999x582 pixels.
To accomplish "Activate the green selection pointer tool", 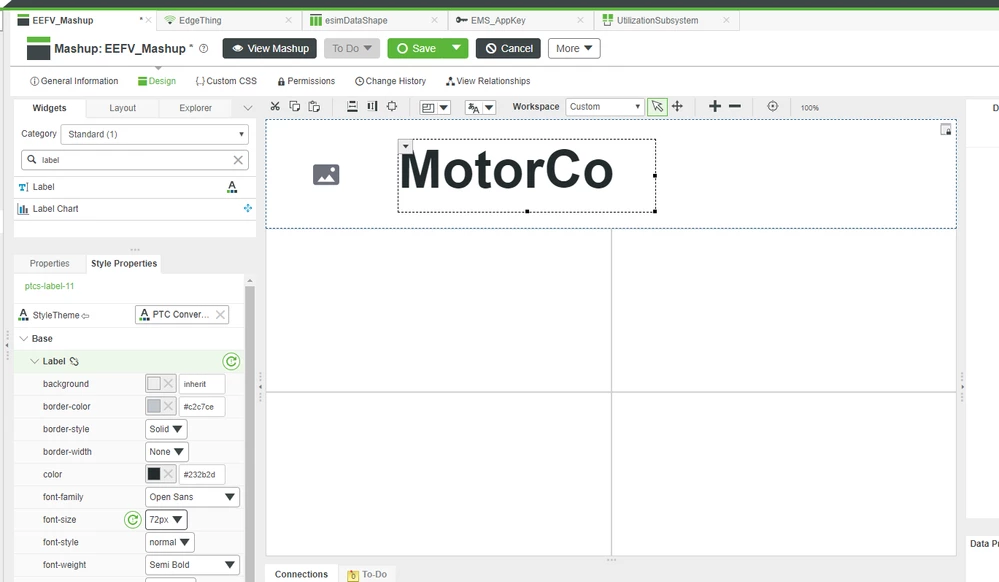I will (657, 106).
